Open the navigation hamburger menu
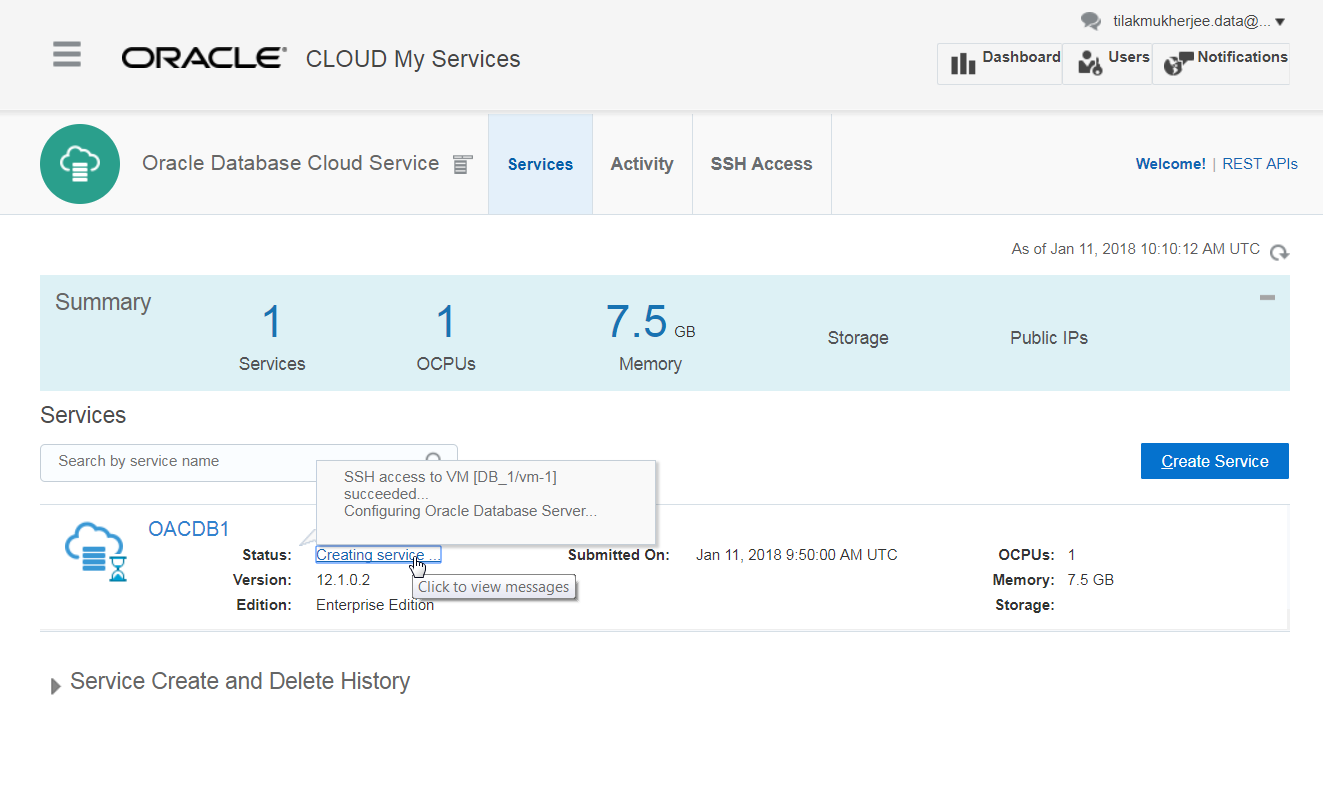 point(66,55)
